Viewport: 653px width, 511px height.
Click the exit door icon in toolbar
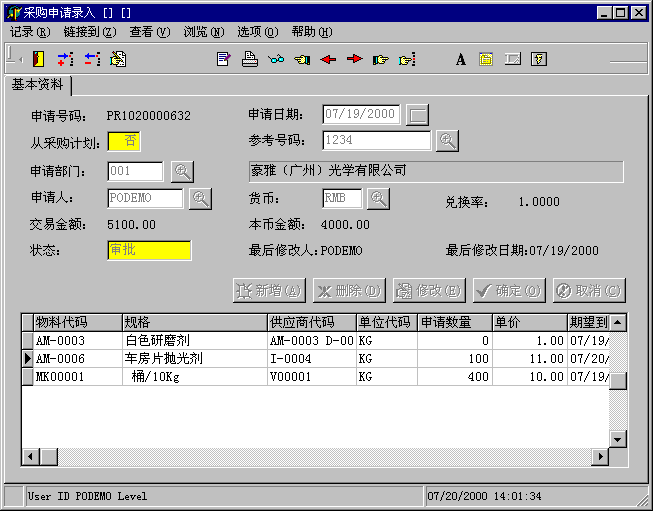[x=39, y=59]
